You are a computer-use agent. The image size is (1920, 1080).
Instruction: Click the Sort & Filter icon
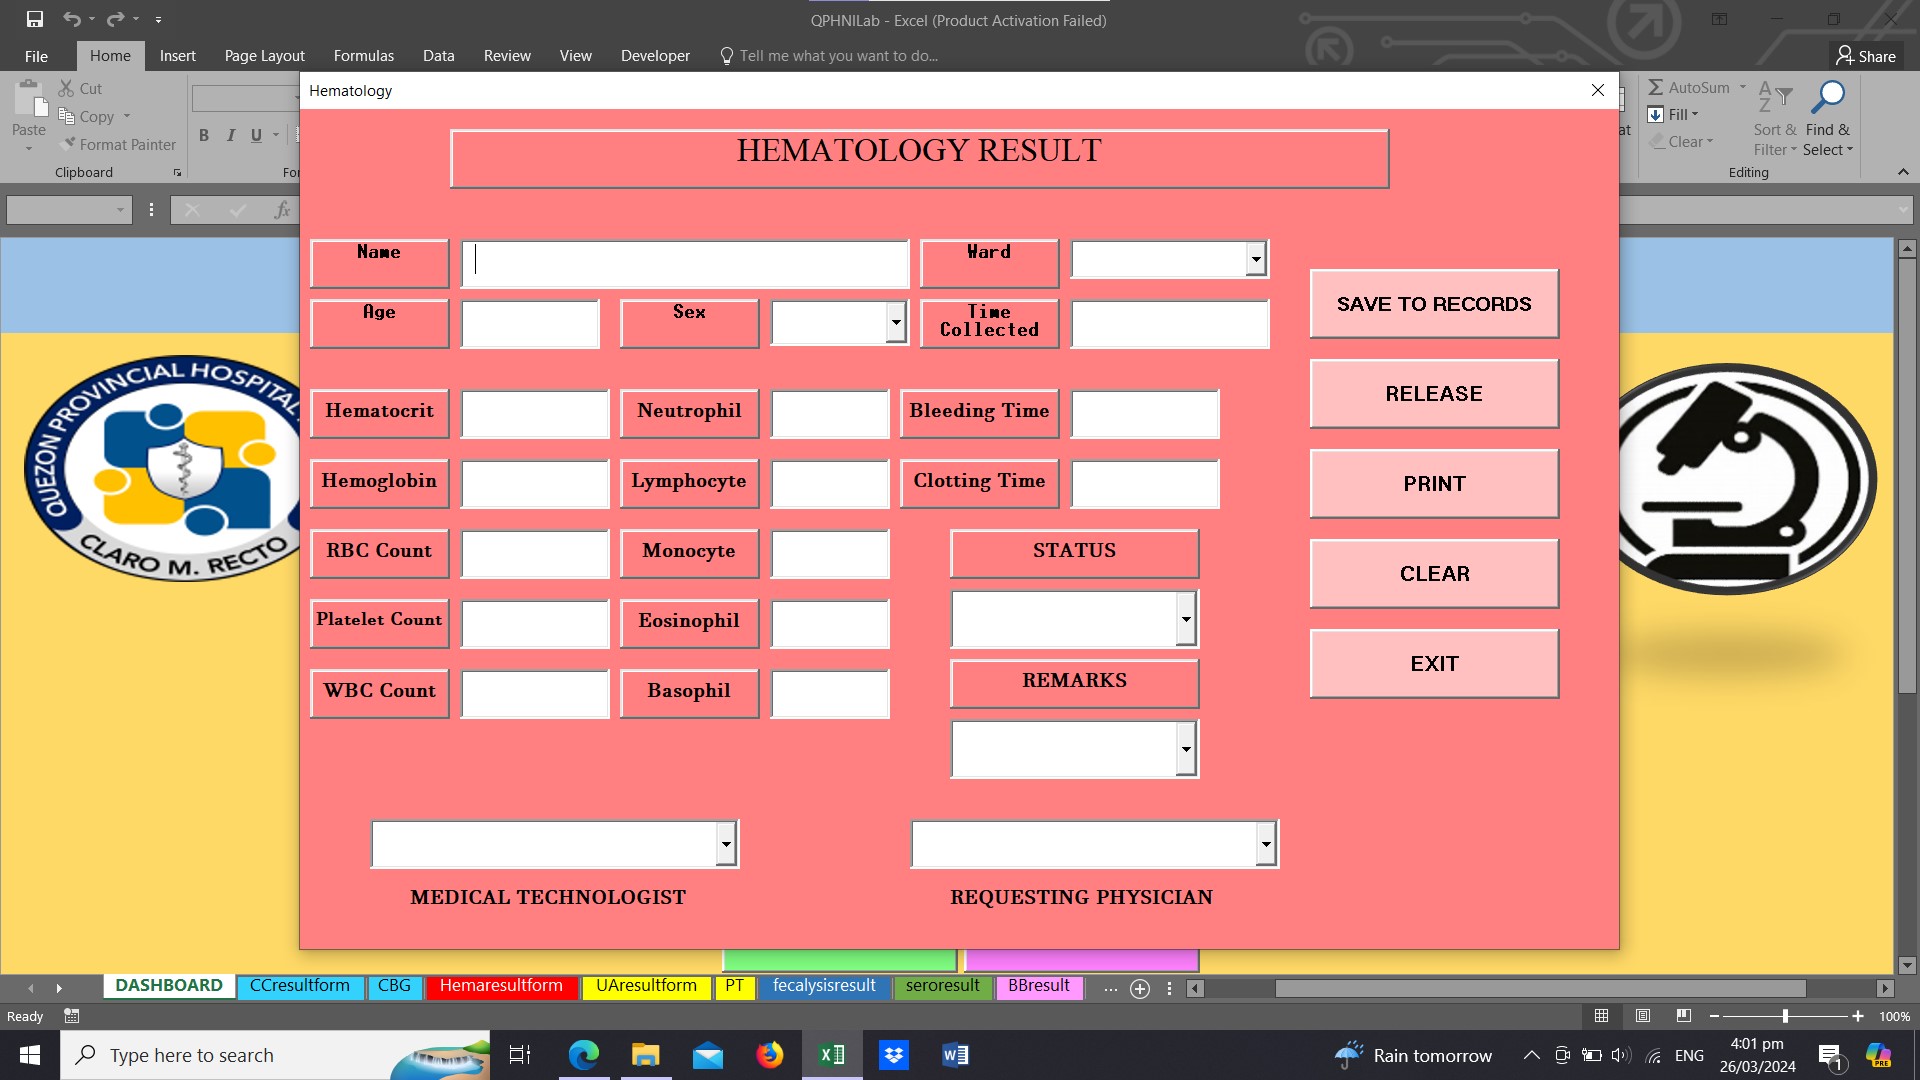(x=1774, y=97)
